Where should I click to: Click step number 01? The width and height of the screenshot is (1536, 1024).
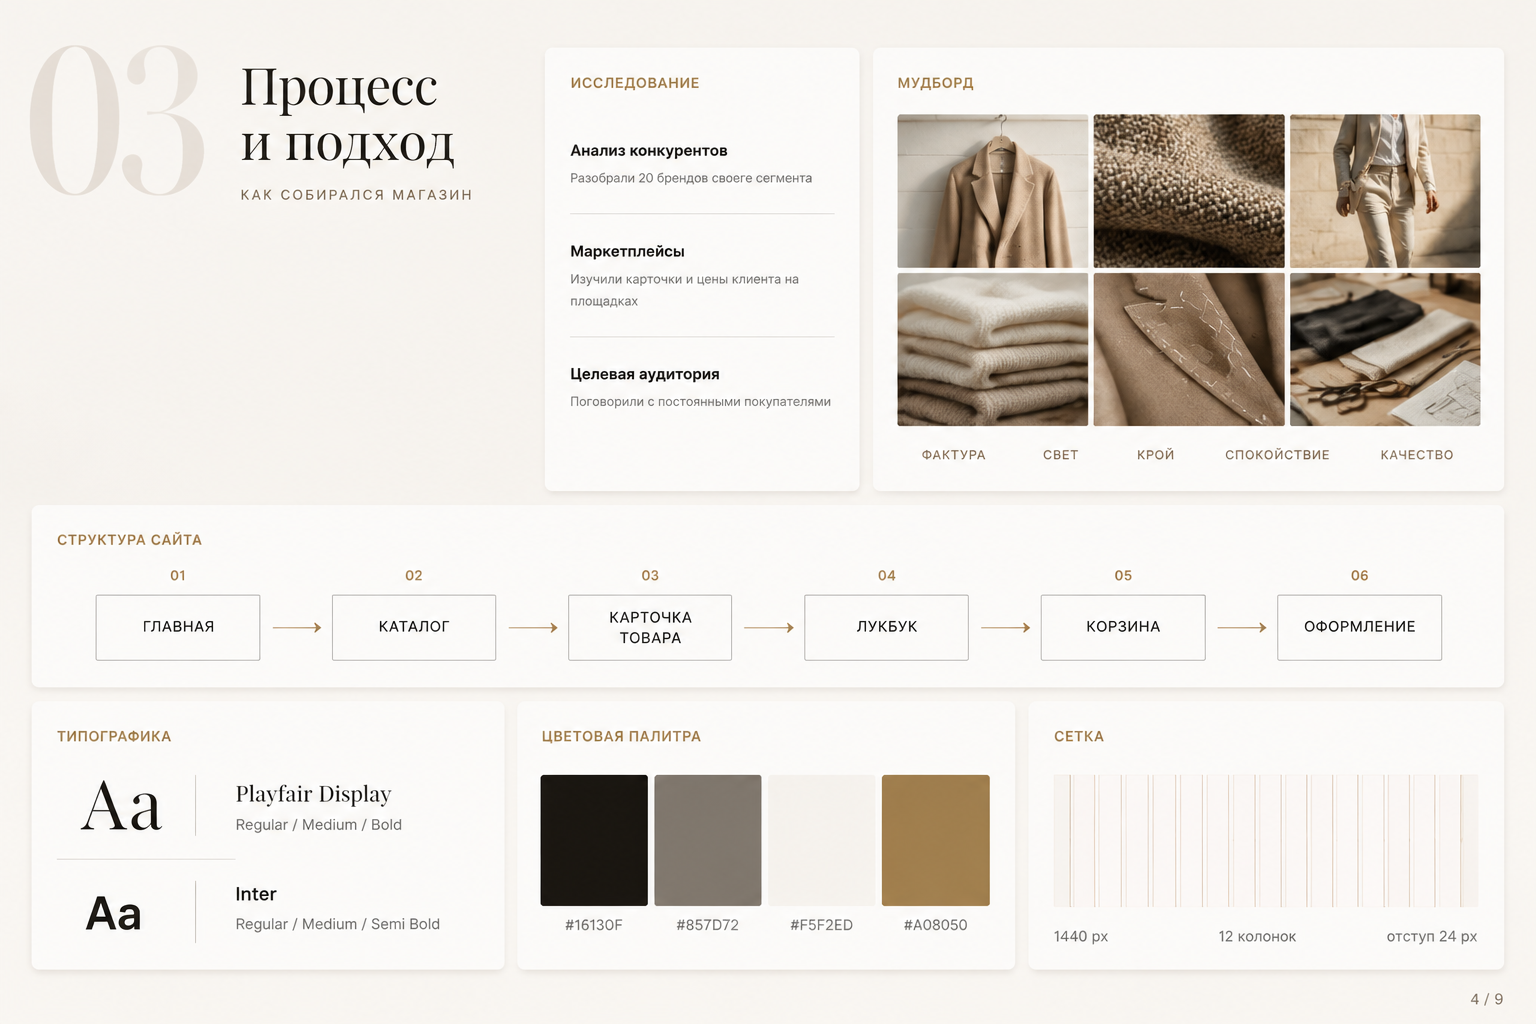coord(178,576)
